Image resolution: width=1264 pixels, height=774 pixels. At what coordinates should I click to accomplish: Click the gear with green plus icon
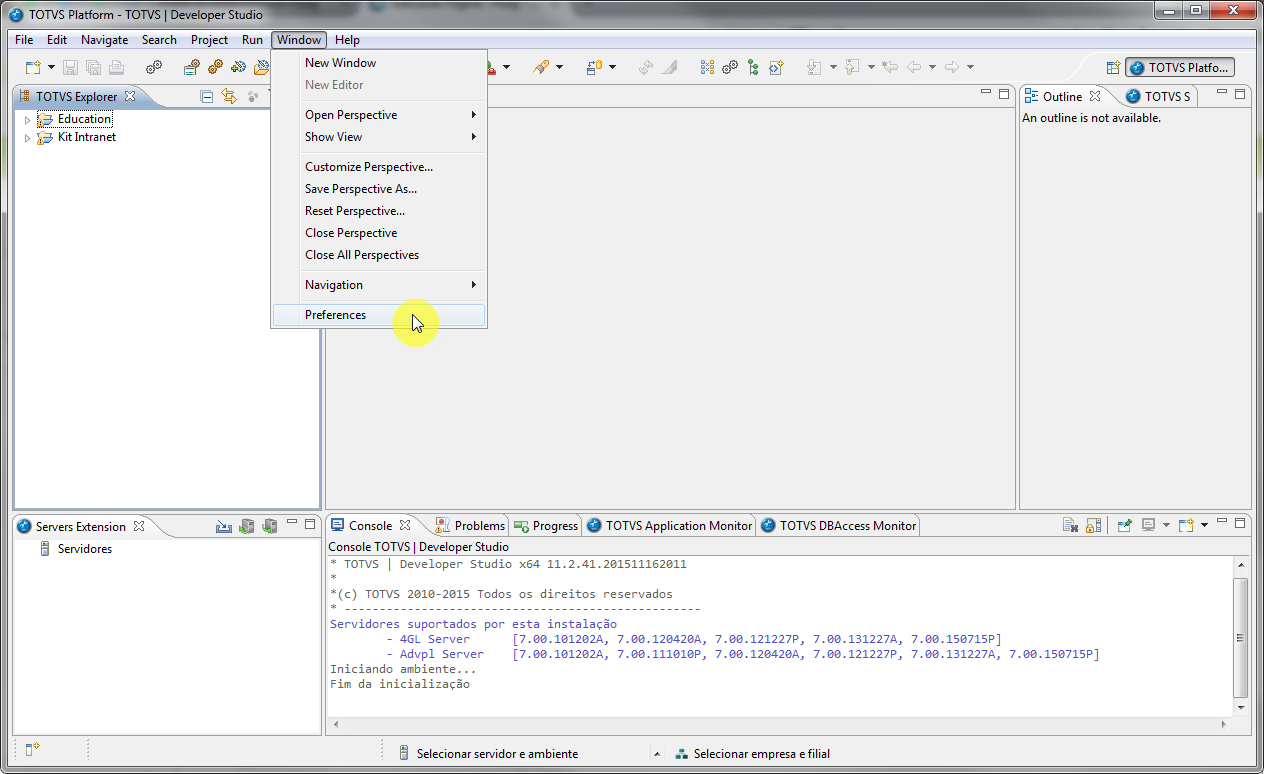pos(238,67)
